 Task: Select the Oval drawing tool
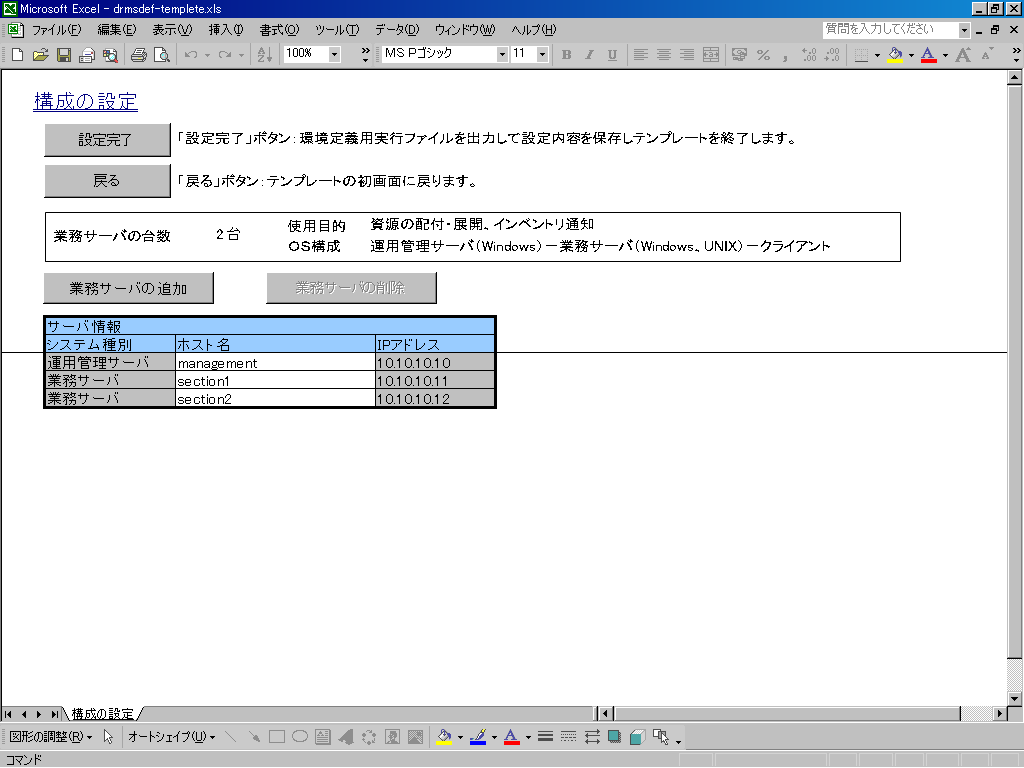pyautogui.click(x=299, y=737)
